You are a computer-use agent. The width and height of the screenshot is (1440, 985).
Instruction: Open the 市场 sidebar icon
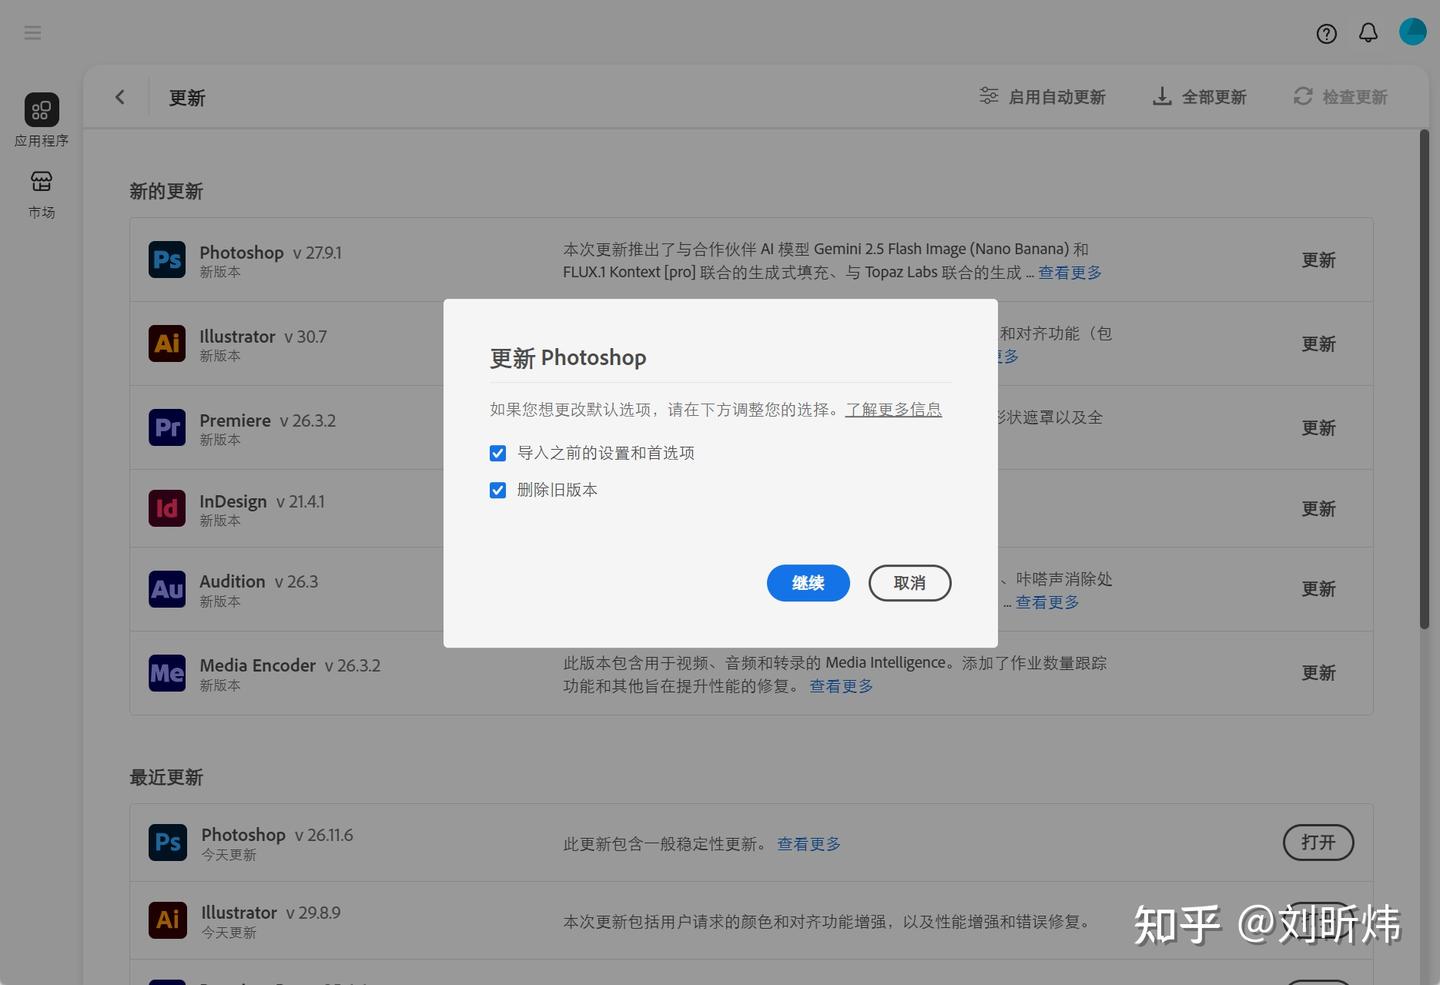coord(42,181)
